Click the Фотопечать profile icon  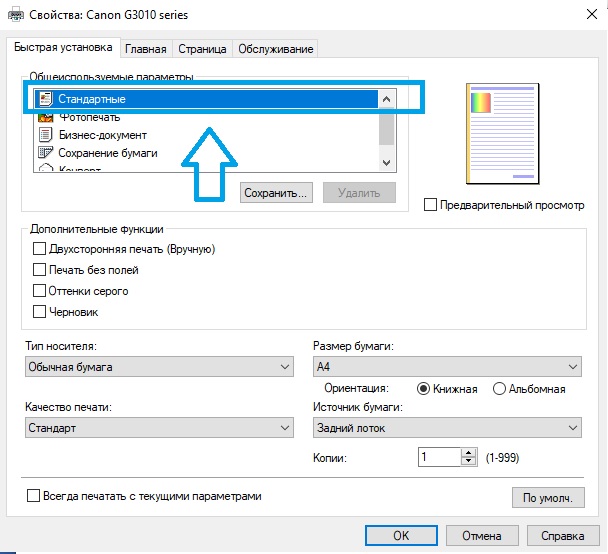[44, 117]
